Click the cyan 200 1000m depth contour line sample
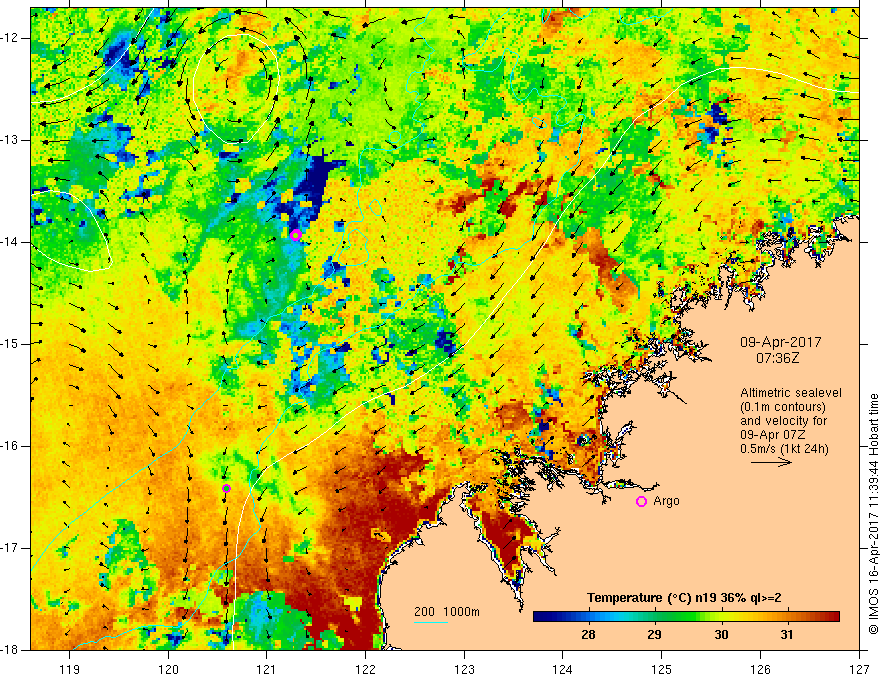Image resolution: width=880 pixels, height=680 pixels. [x=430, y=623]
